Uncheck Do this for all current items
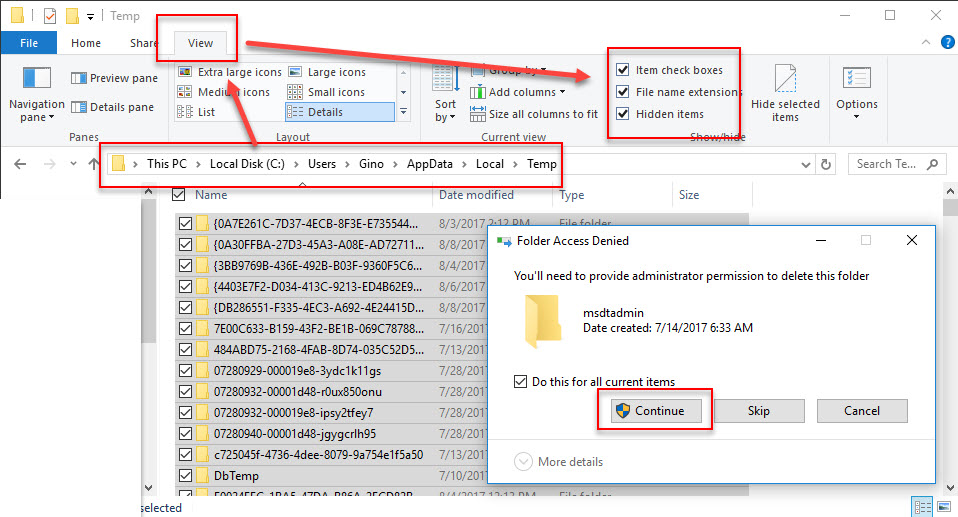This screenshot has width=958, height=517. coord(520,381)
